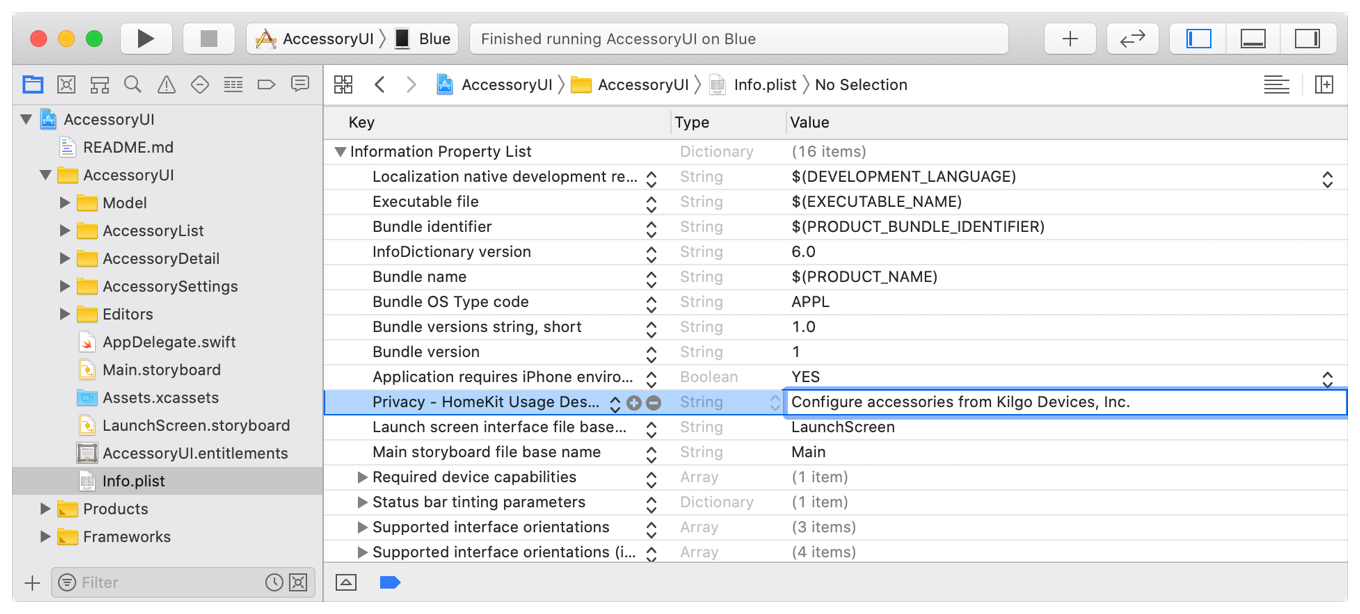Screen dimensions: 1360x614
Task: Open DEVELOPMENT_LANGUAGE value popup
Action: click(x=1327, y=178)
